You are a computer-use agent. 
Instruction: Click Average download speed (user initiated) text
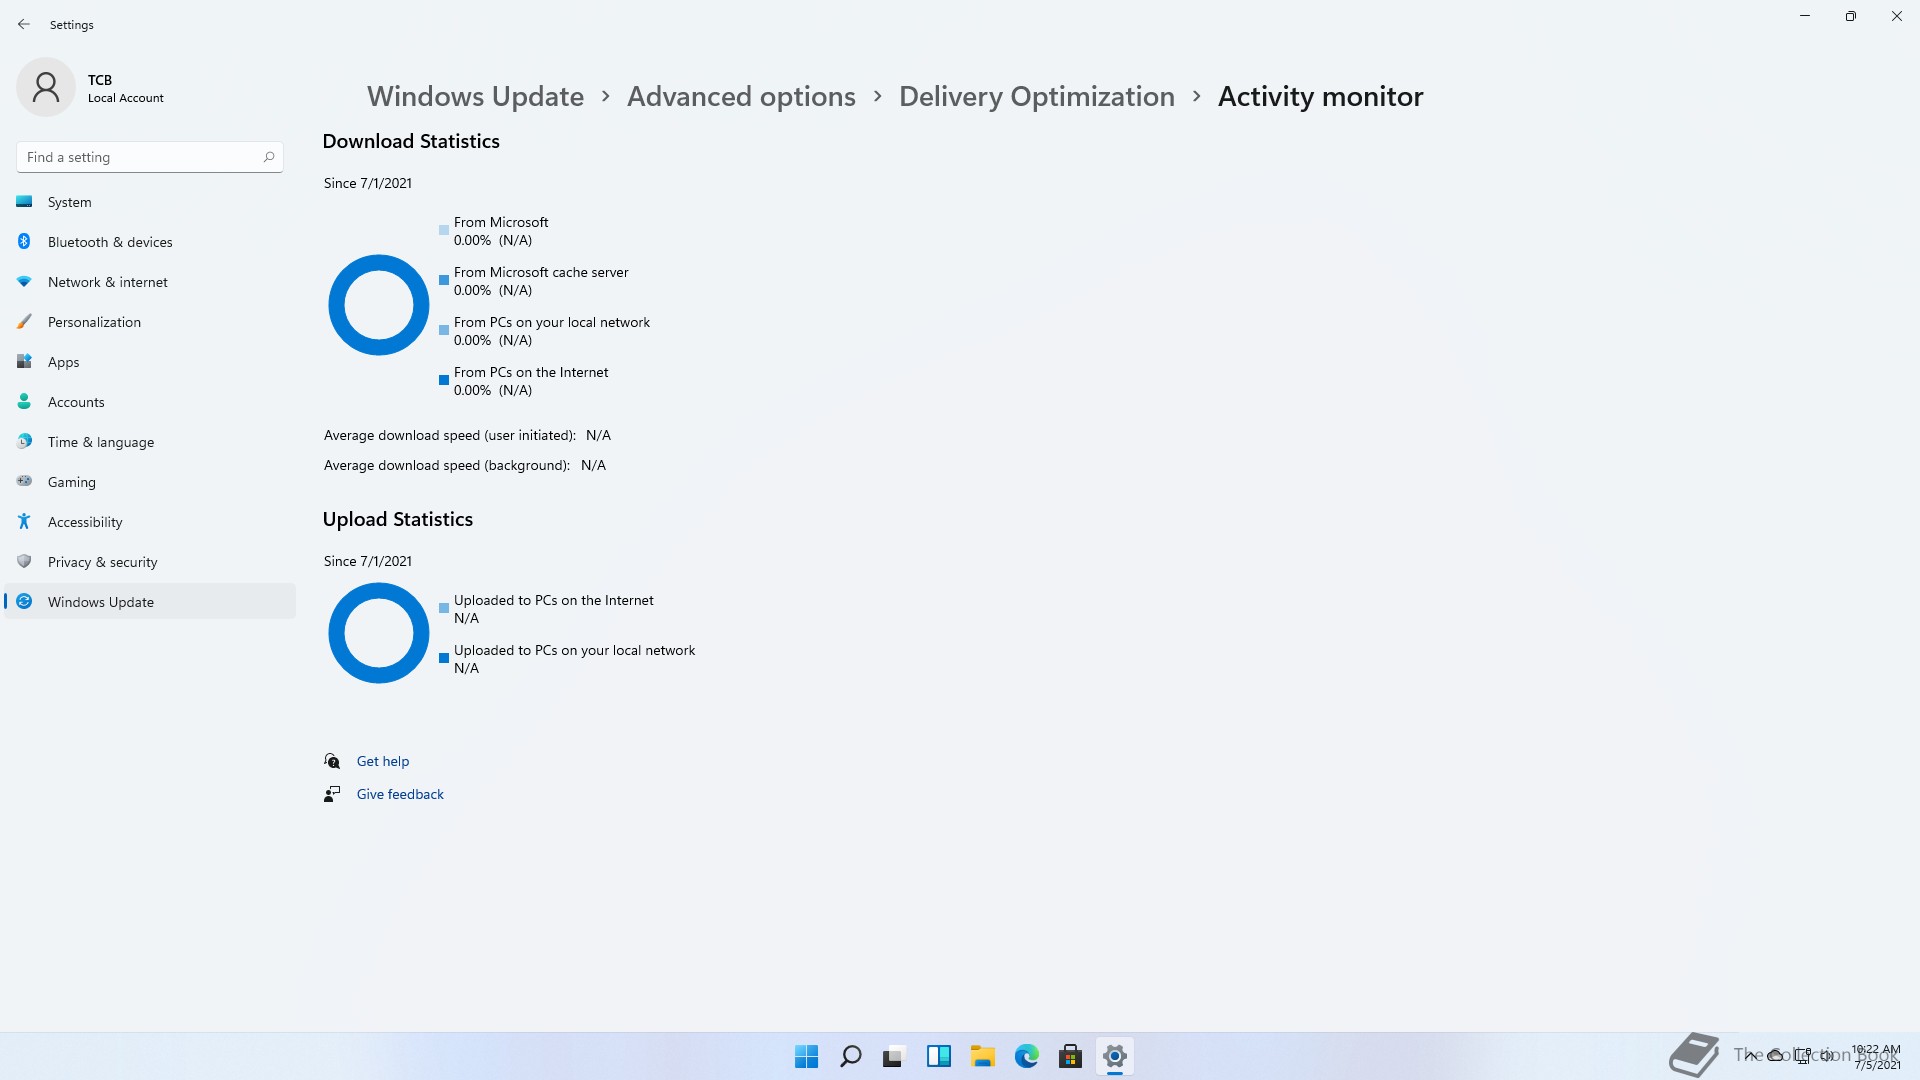coord(450,435)
